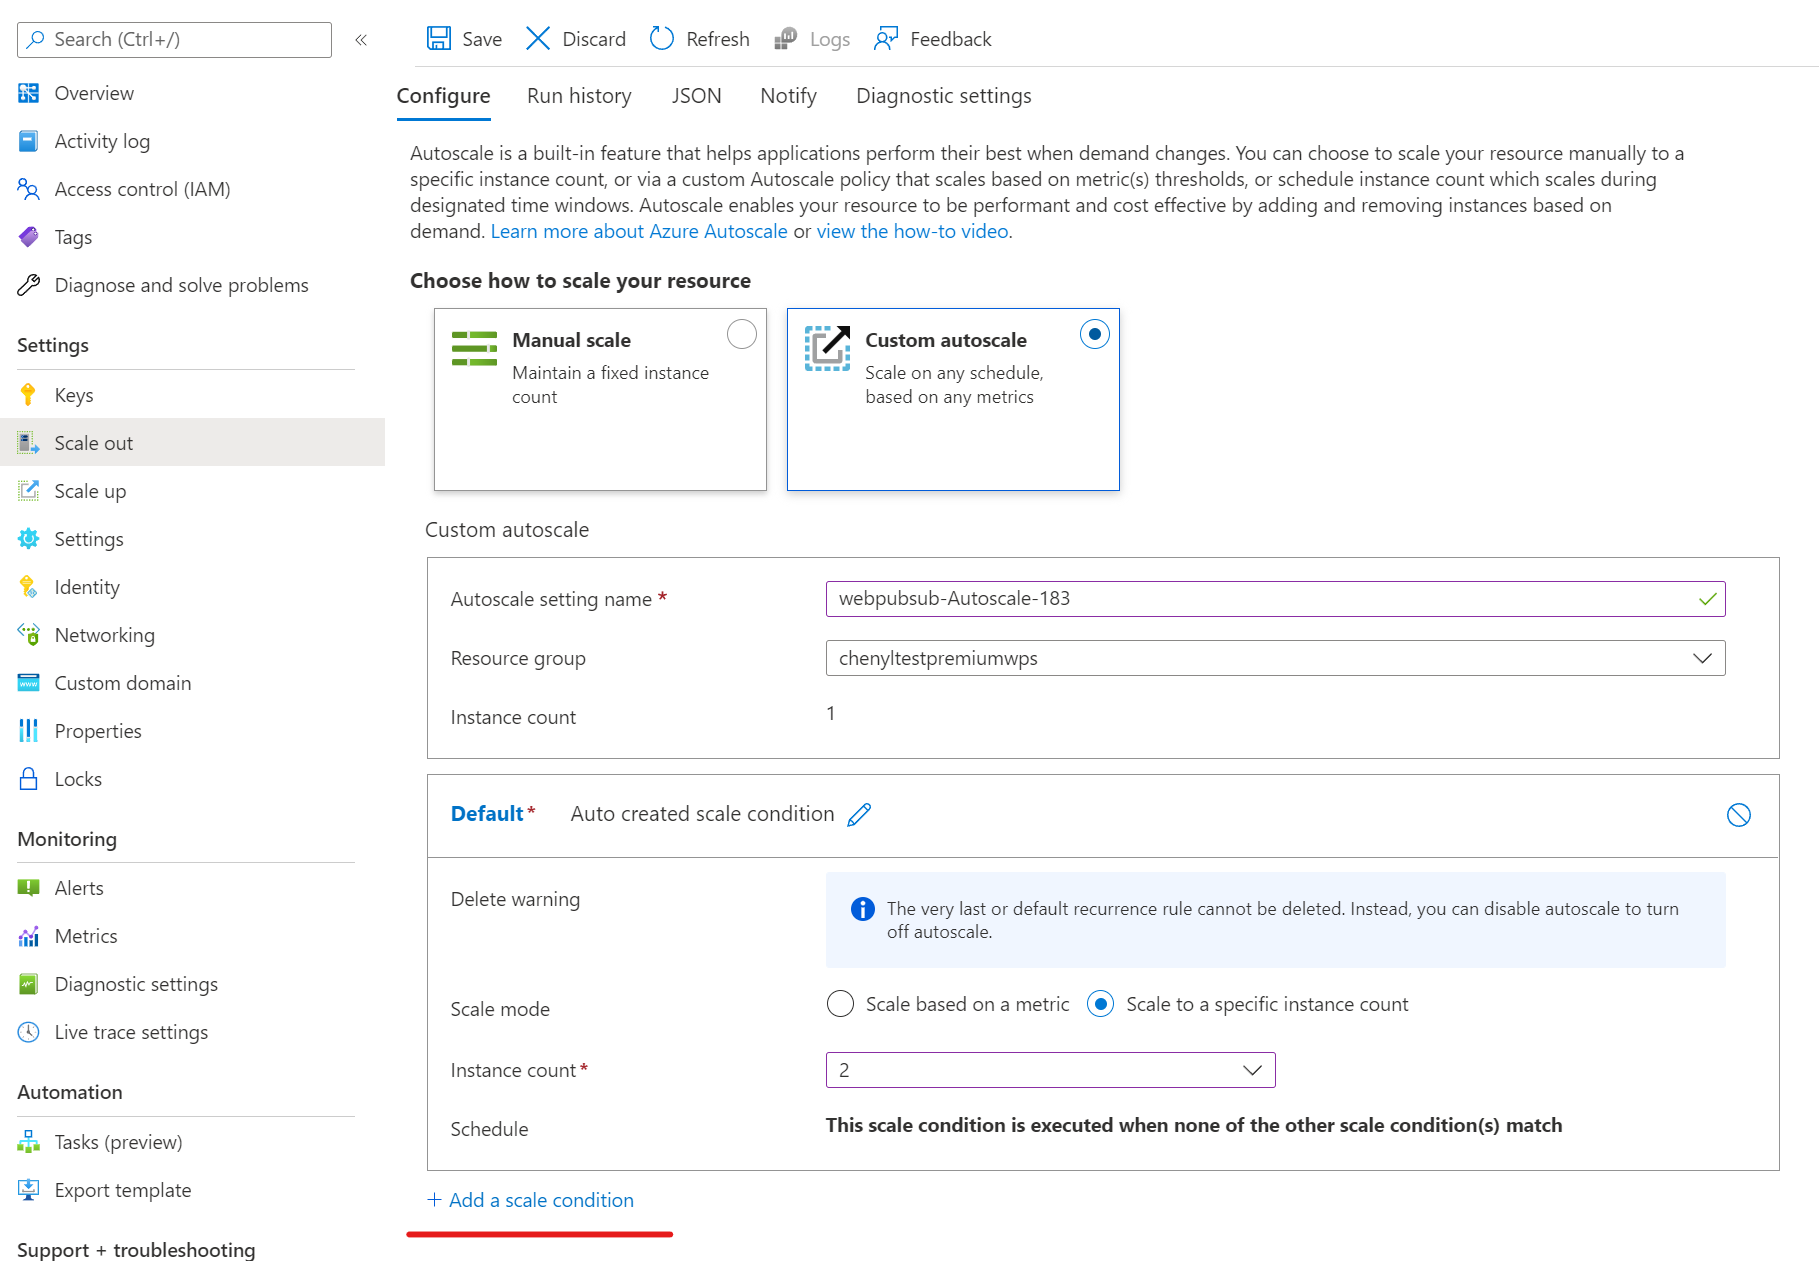This screenshot has height=1261, width=1819.
Task: Open Learn more about Azure Autoscale link
Action: tap(639, 231)
